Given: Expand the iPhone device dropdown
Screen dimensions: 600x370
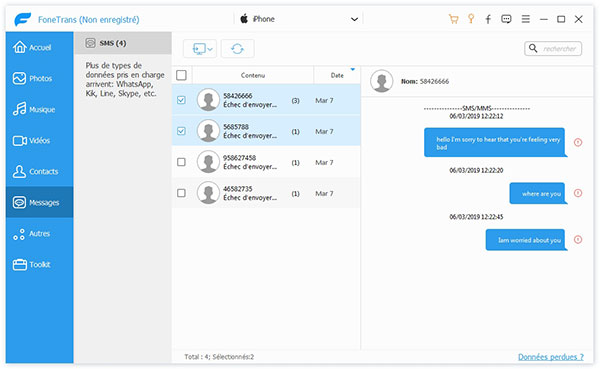Looking at the screenshot, I should coord(354,19).
